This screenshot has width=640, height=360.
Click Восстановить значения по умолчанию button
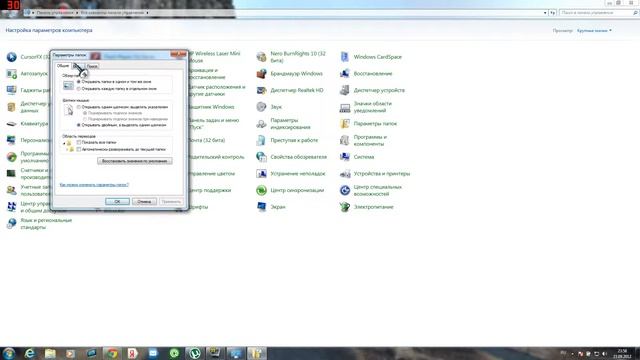pos(135,161)
